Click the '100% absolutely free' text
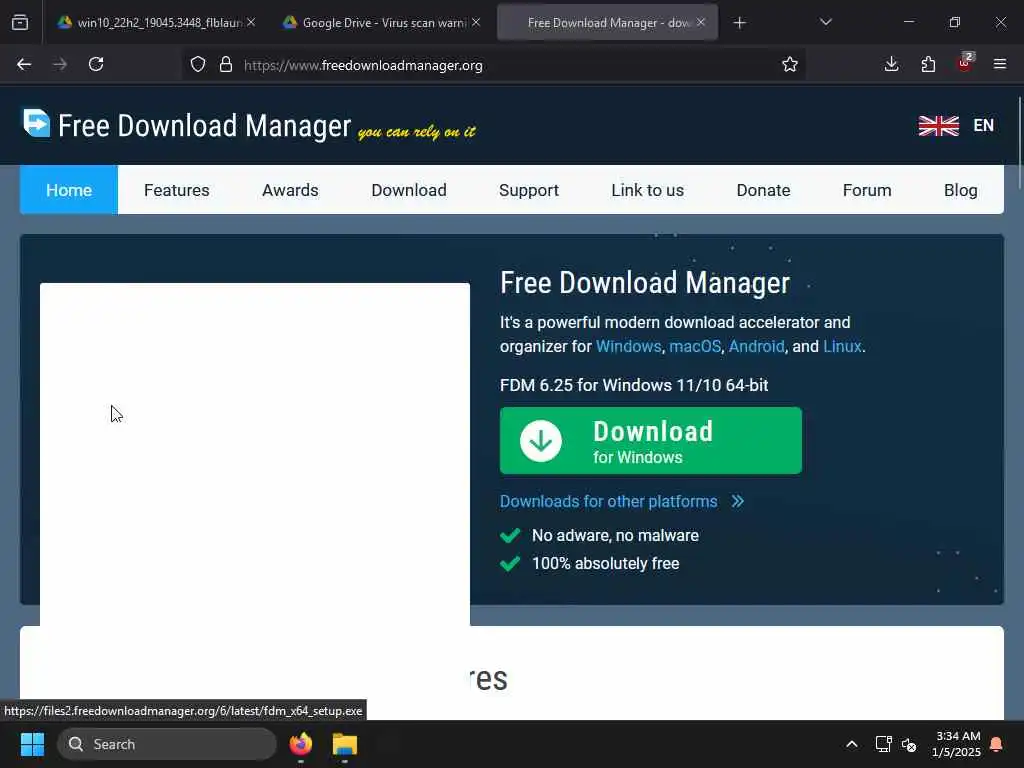 click(x=605, y=564)
